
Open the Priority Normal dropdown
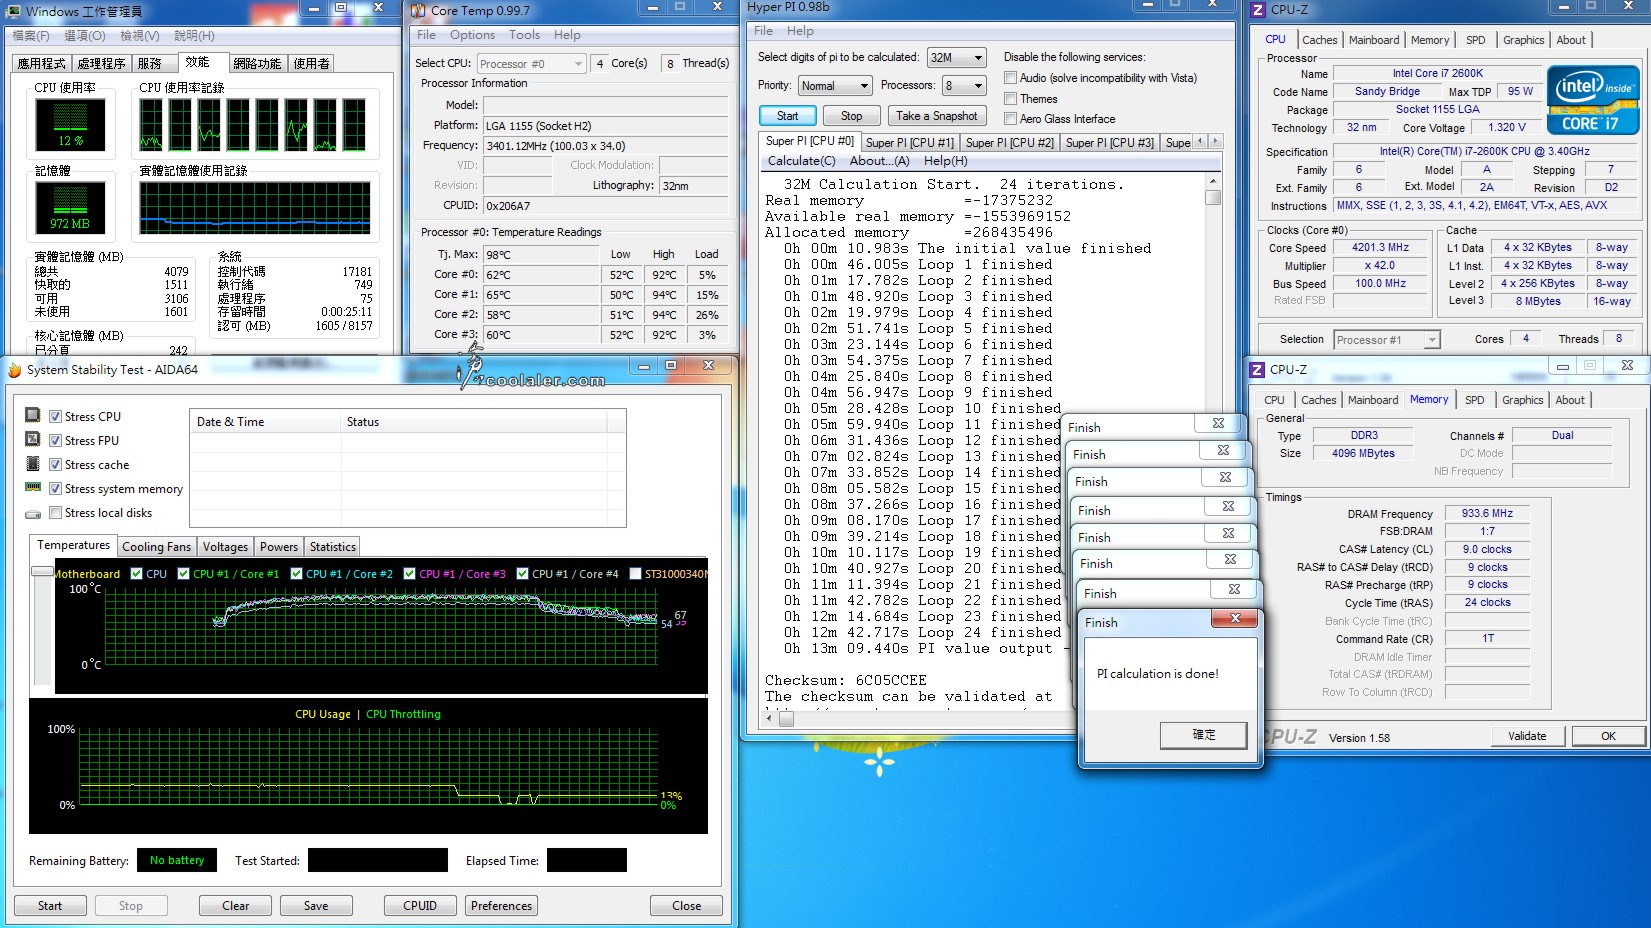(835, 86)
